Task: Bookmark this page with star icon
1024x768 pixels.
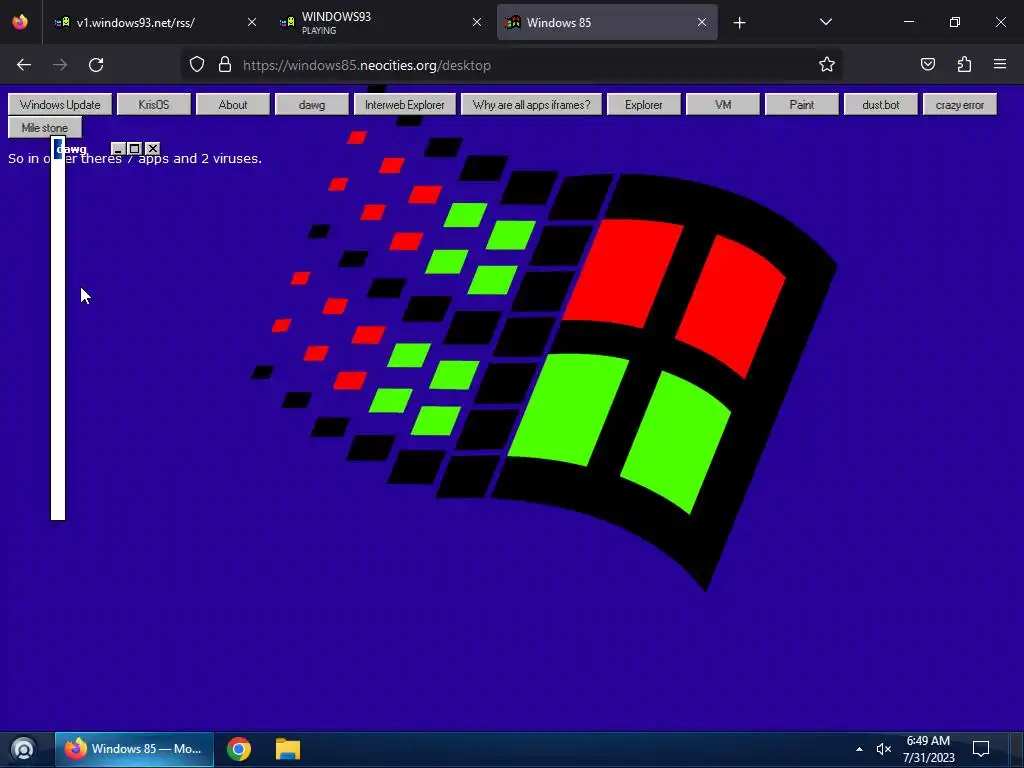Action: (x=827, y=64)
